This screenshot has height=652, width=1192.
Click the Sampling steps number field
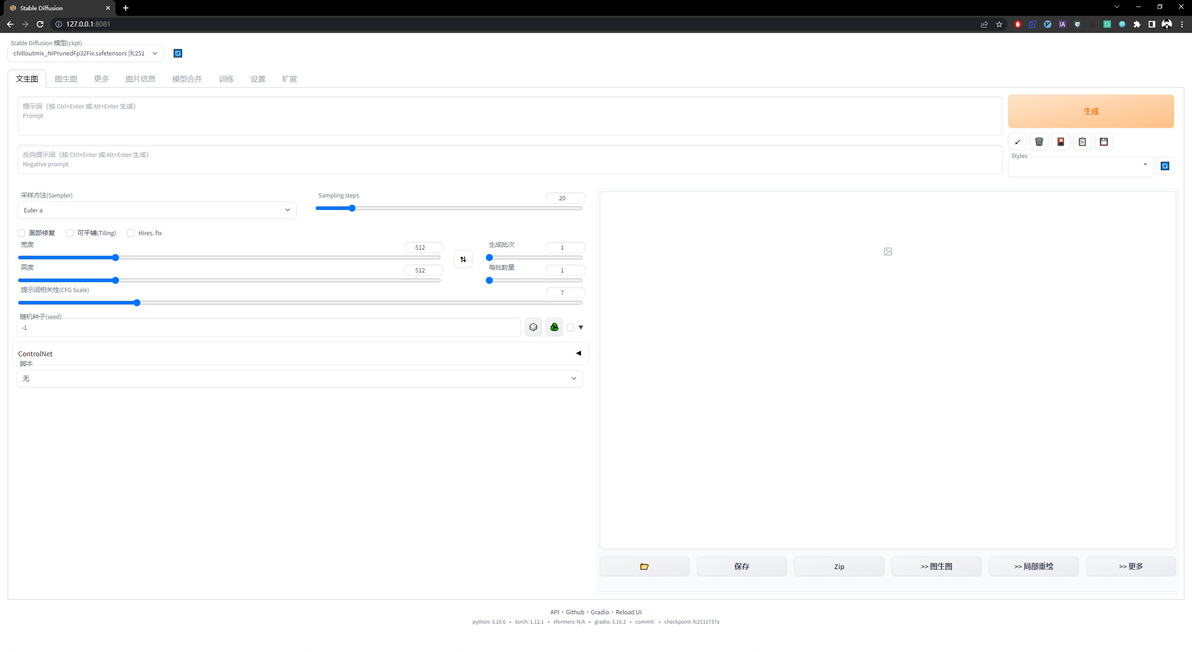tap(565, 198)
